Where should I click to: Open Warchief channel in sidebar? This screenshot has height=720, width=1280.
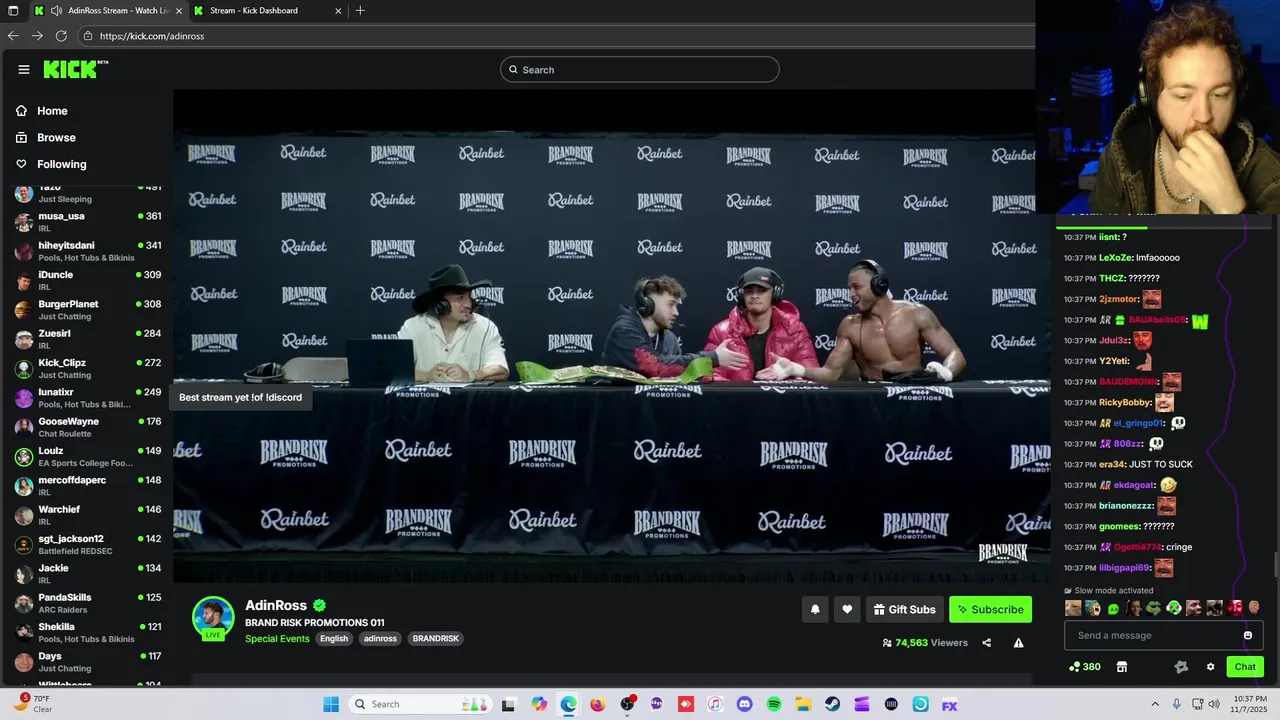click(88, 515)
